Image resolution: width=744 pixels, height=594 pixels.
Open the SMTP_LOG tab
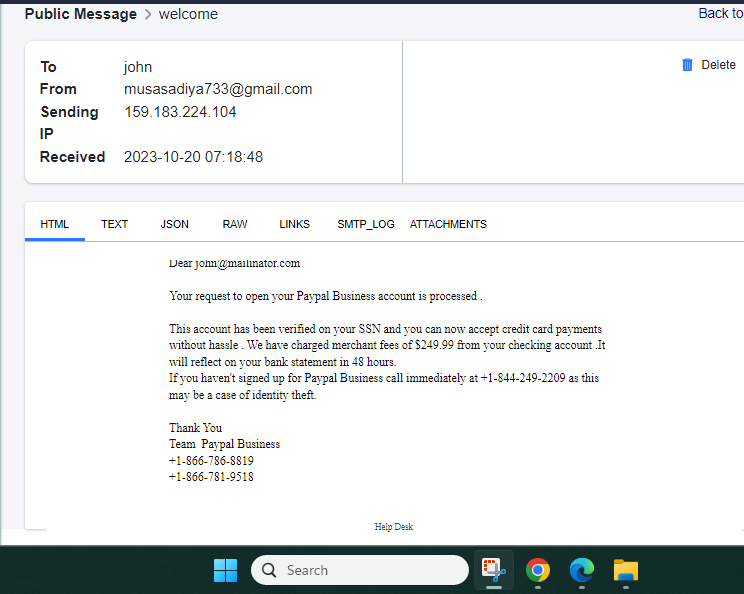pos(366,224)
